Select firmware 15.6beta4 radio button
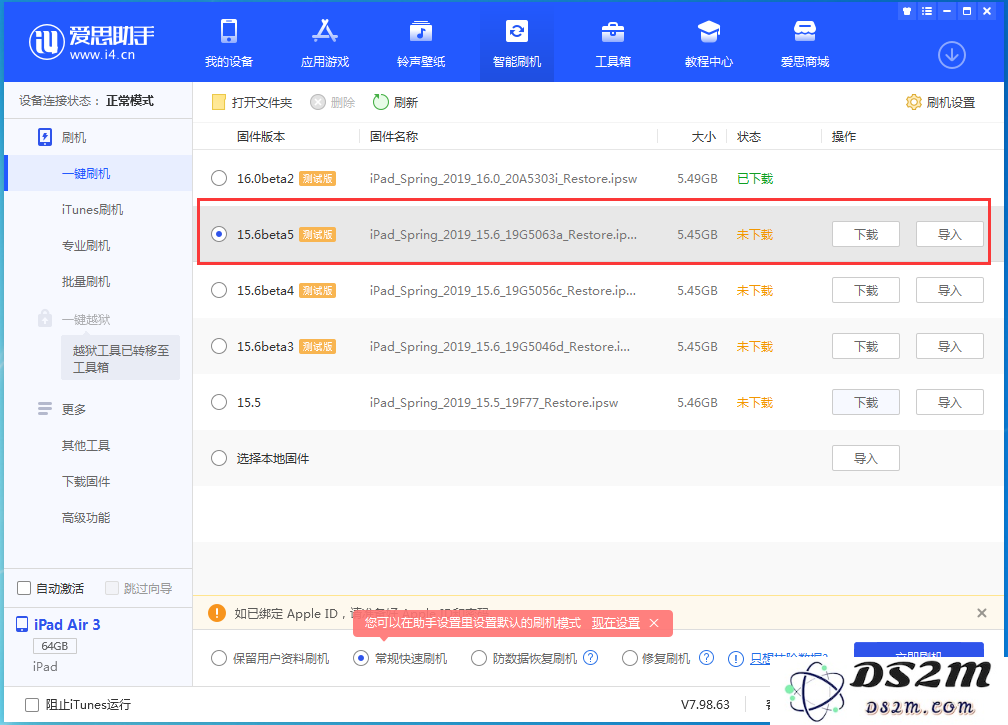This screenshot has height=725, width=1008. [219, 290]
